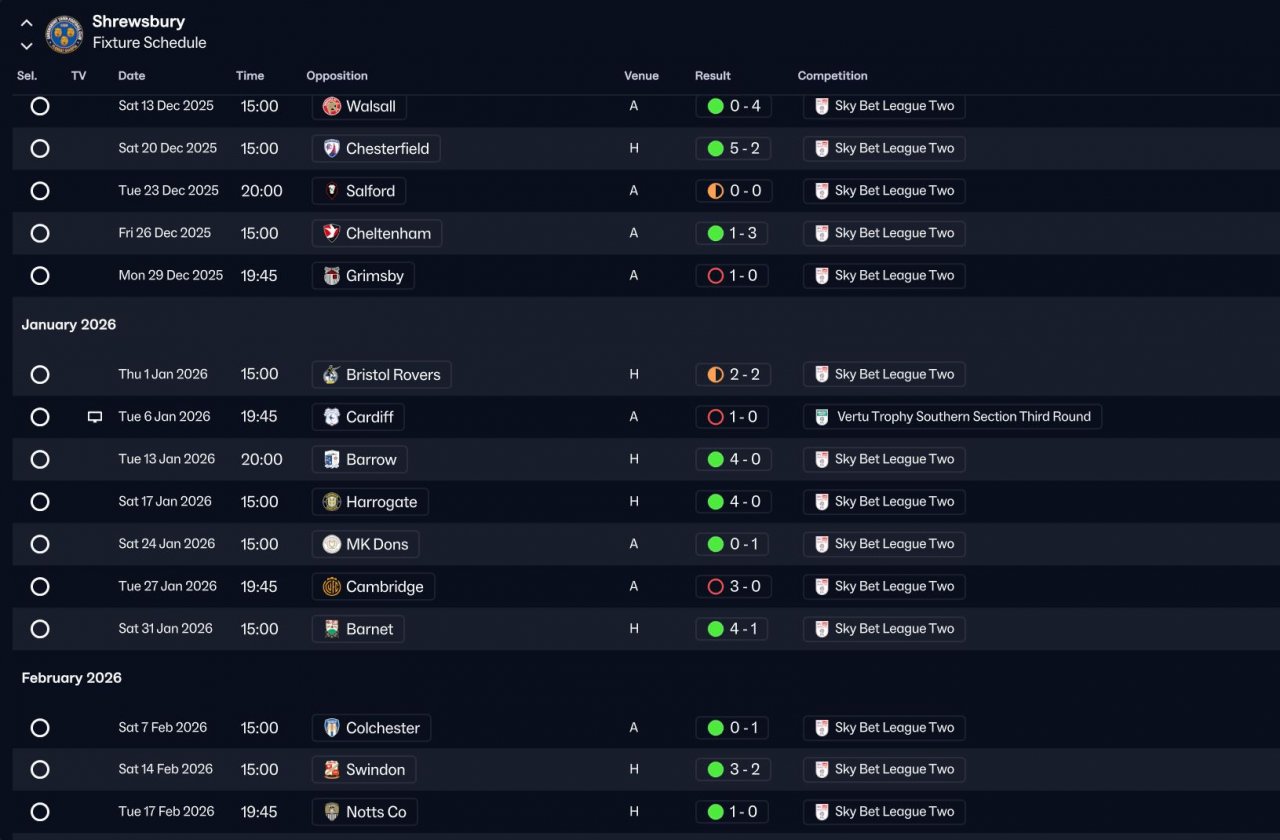This screenshot has width=1280, height=840.
Task: Go to previous club with up chevron
Action: point(27,23)
